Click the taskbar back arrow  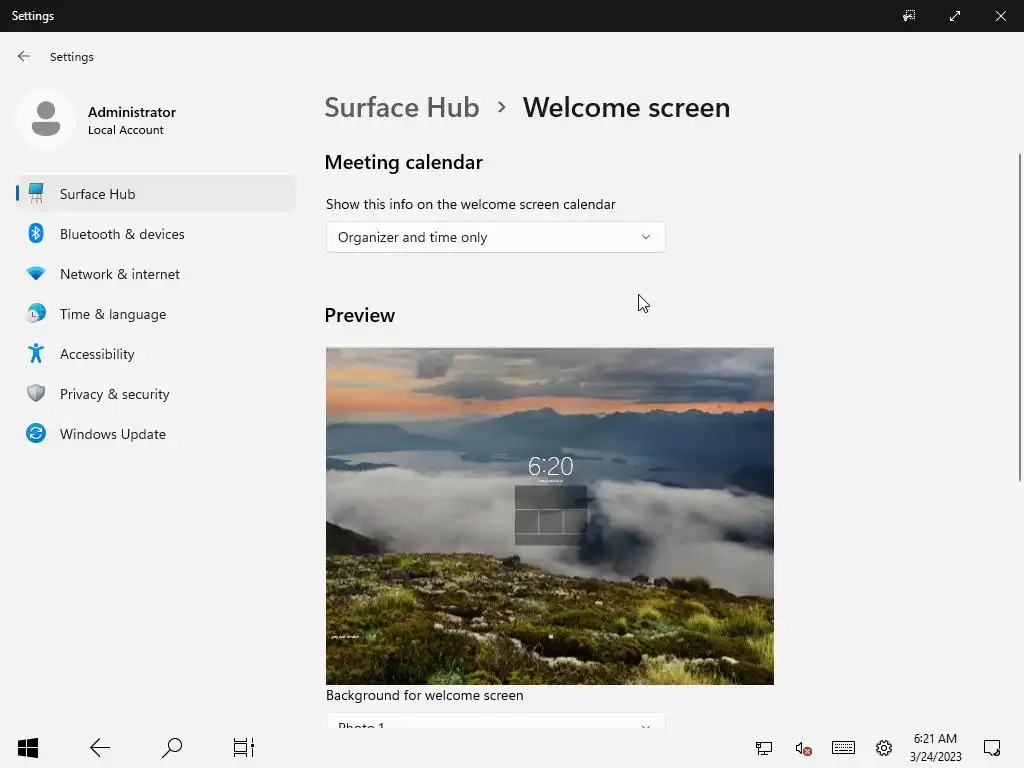click(100, 747)
